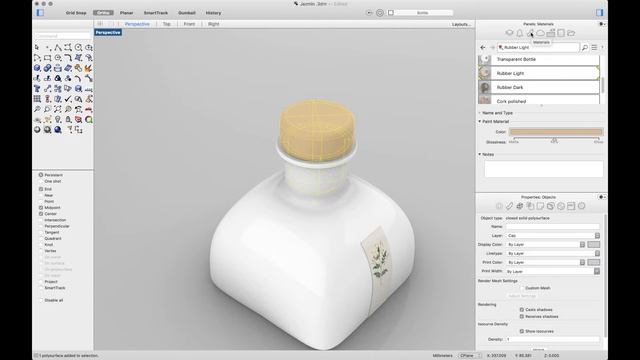Open the Layouts button
The image size is (640, 360).
pos(461,24)
